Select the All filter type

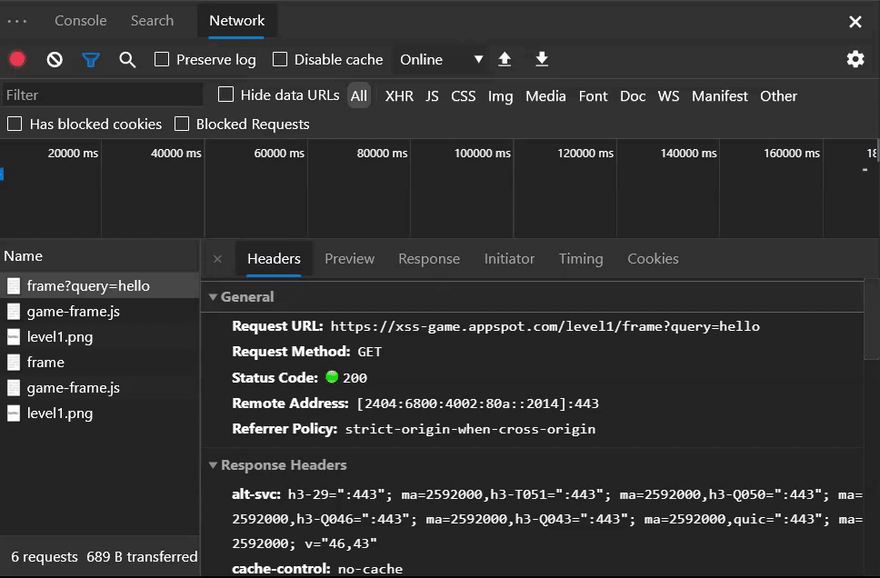(359, 96)
